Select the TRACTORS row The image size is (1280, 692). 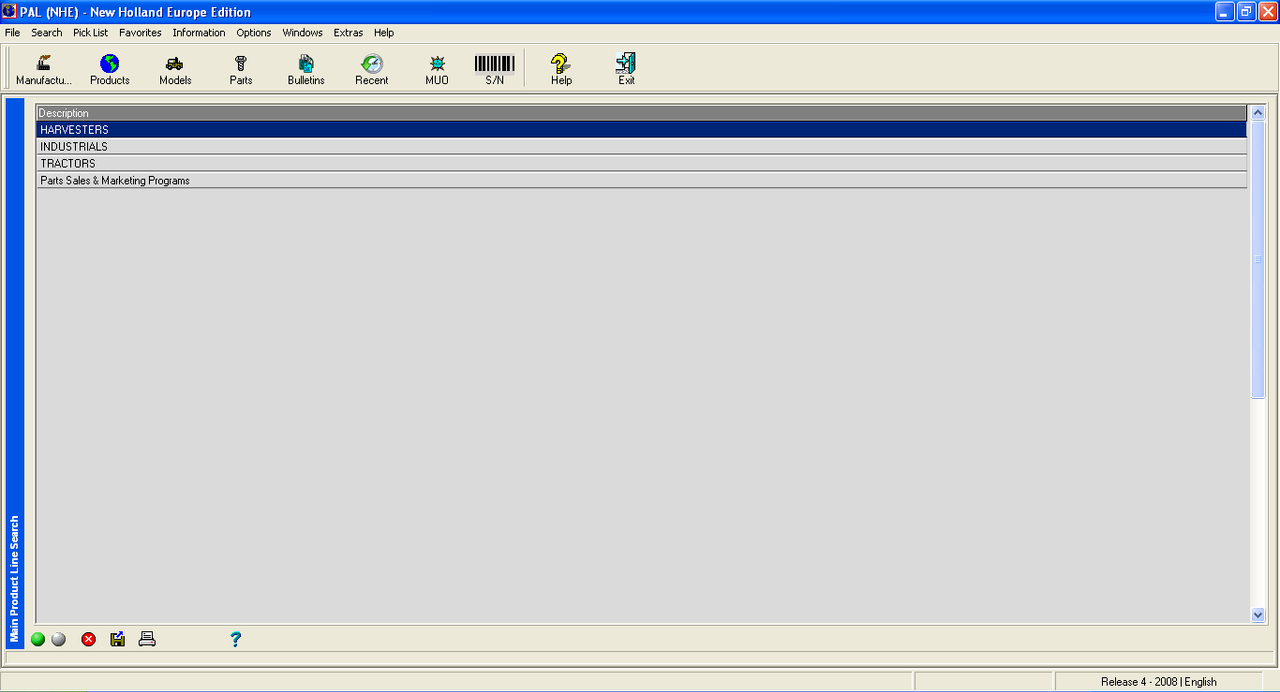coord(641,163)
